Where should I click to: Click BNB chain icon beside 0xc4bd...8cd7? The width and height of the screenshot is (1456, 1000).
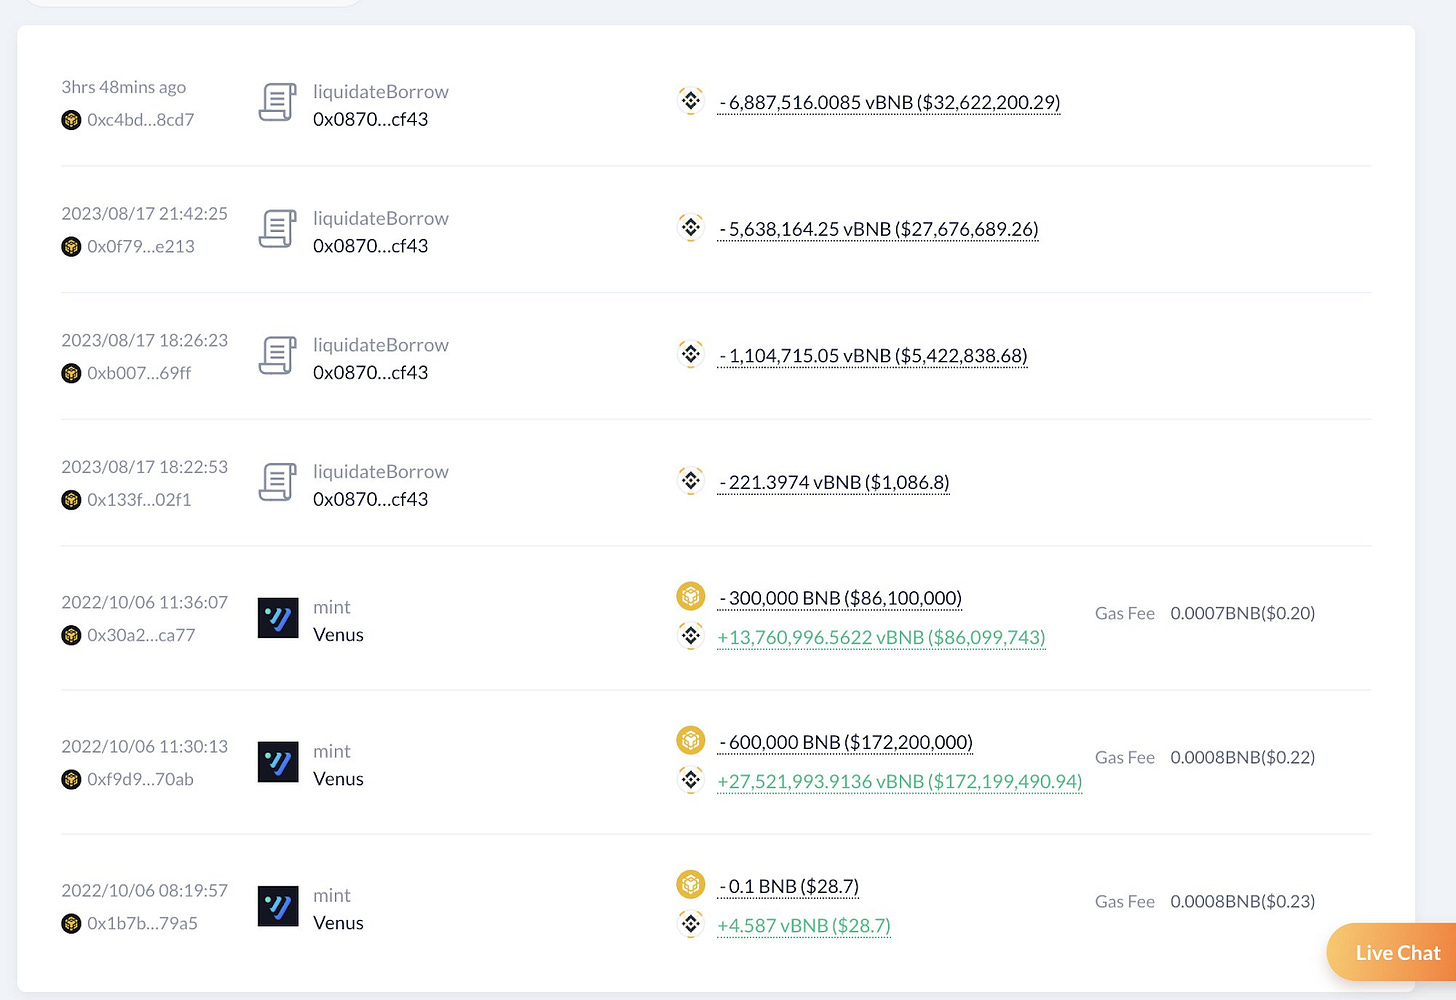(x=71, y=120)
